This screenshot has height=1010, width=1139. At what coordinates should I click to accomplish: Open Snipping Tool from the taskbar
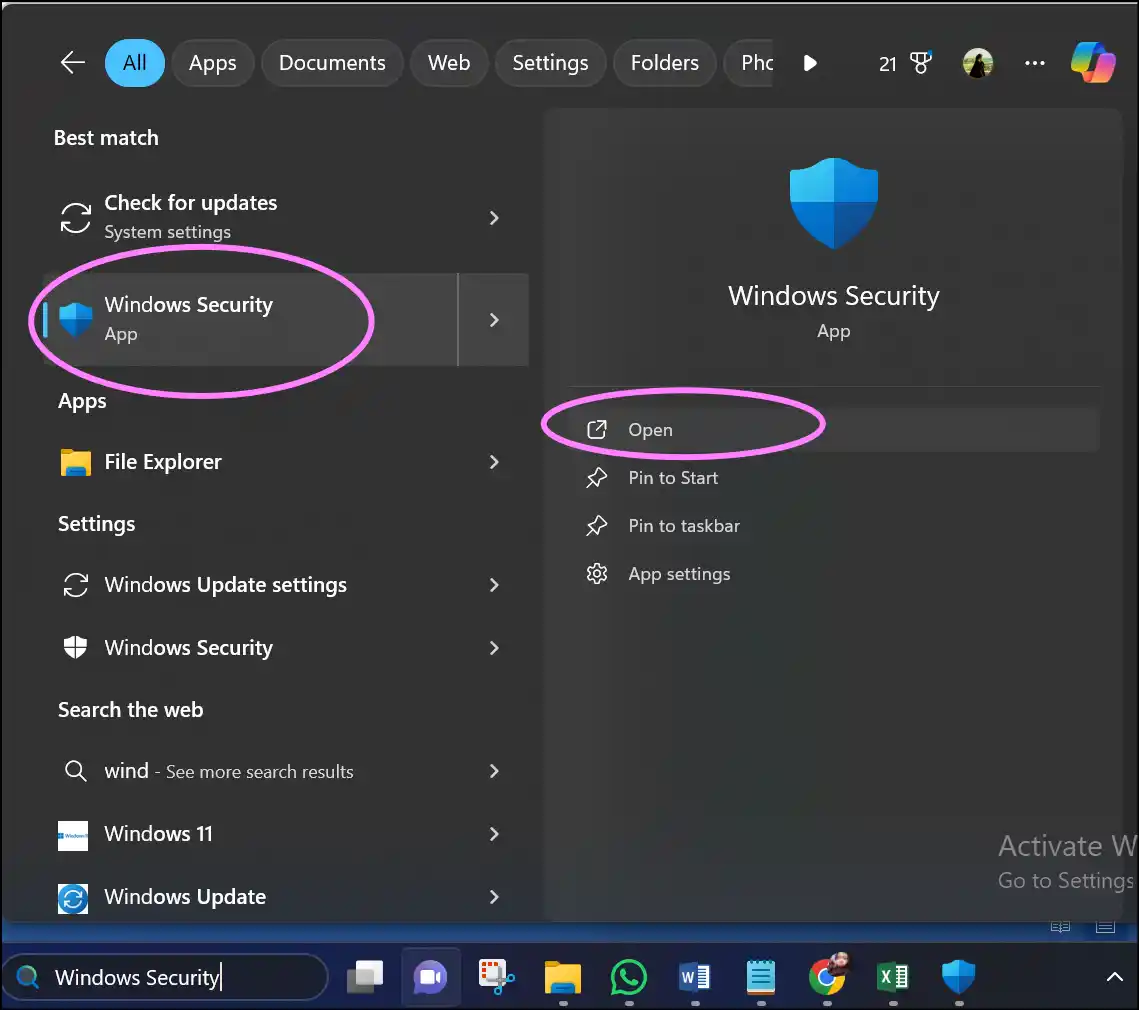496,977
